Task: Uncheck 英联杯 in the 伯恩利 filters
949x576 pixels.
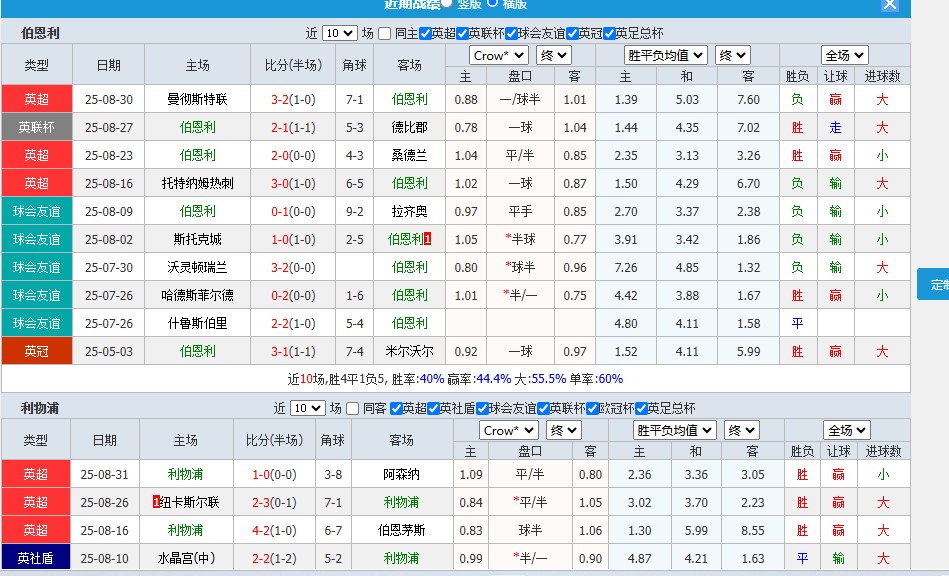Action: [462, 33]
